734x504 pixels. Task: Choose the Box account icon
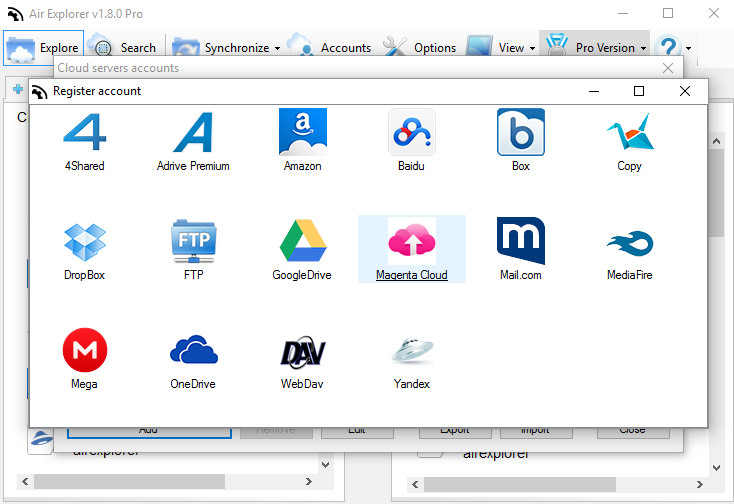521,132
